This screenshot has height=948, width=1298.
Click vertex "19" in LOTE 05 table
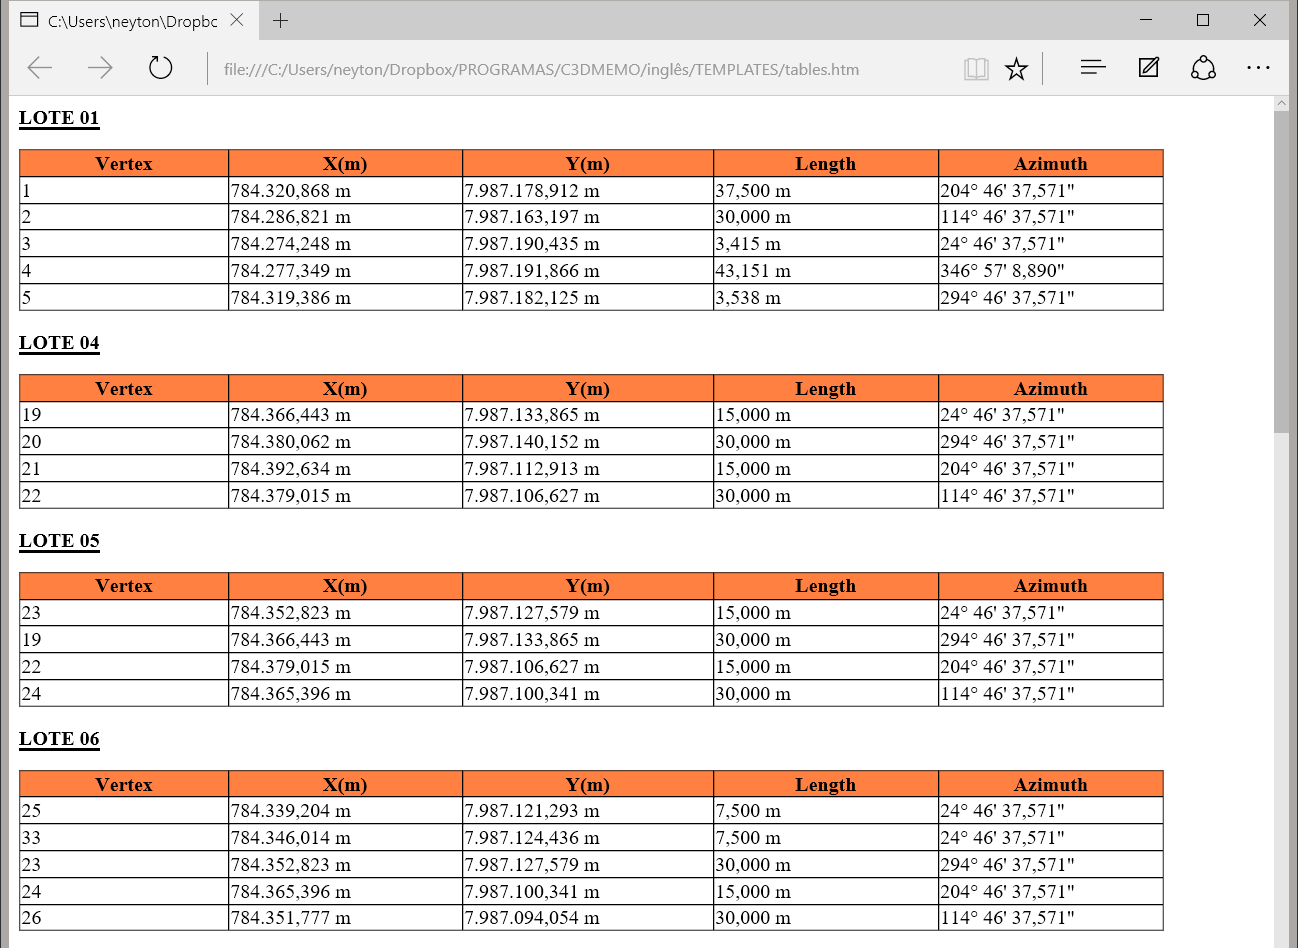[x=124, y=640]
